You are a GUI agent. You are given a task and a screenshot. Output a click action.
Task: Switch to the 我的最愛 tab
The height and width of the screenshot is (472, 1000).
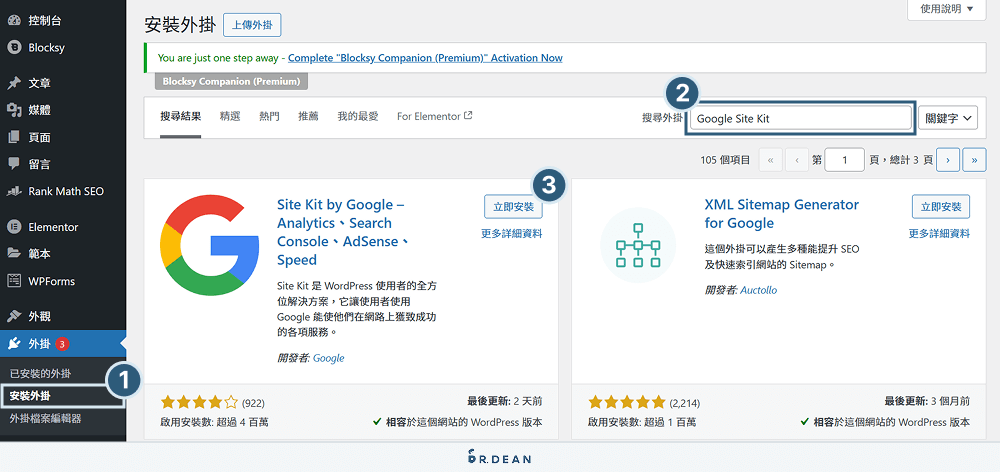pos(358,116)
